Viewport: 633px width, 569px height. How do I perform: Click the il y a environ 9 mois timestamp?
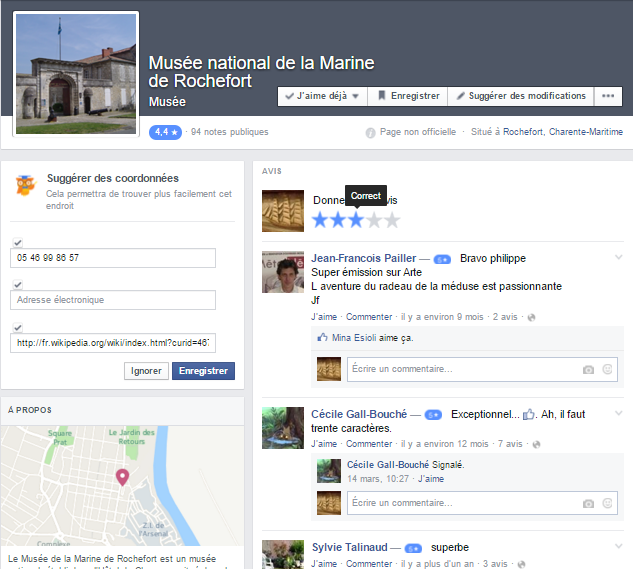point(442,317)
